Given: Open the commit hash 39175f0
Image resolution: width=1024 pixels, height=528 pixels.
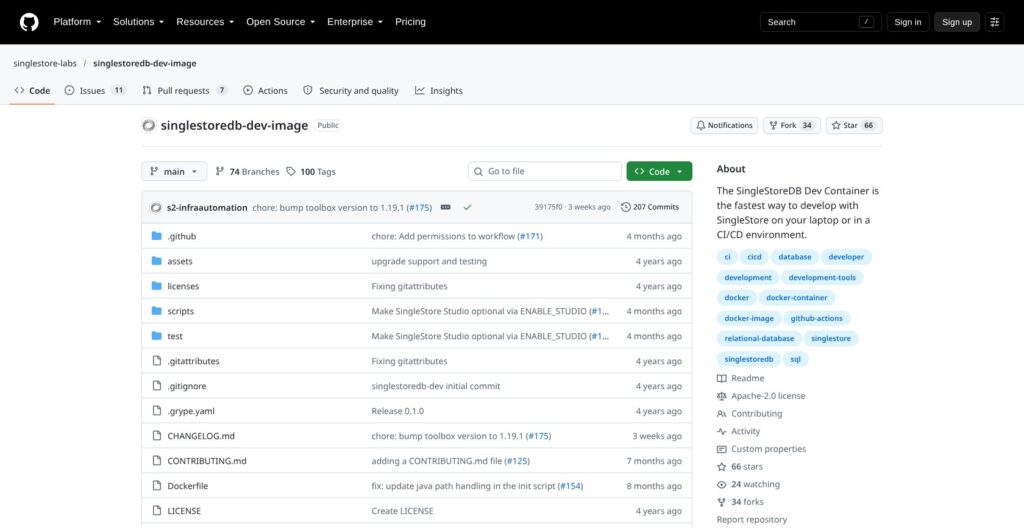Looking at the screenshot, I should coord(548,207).
